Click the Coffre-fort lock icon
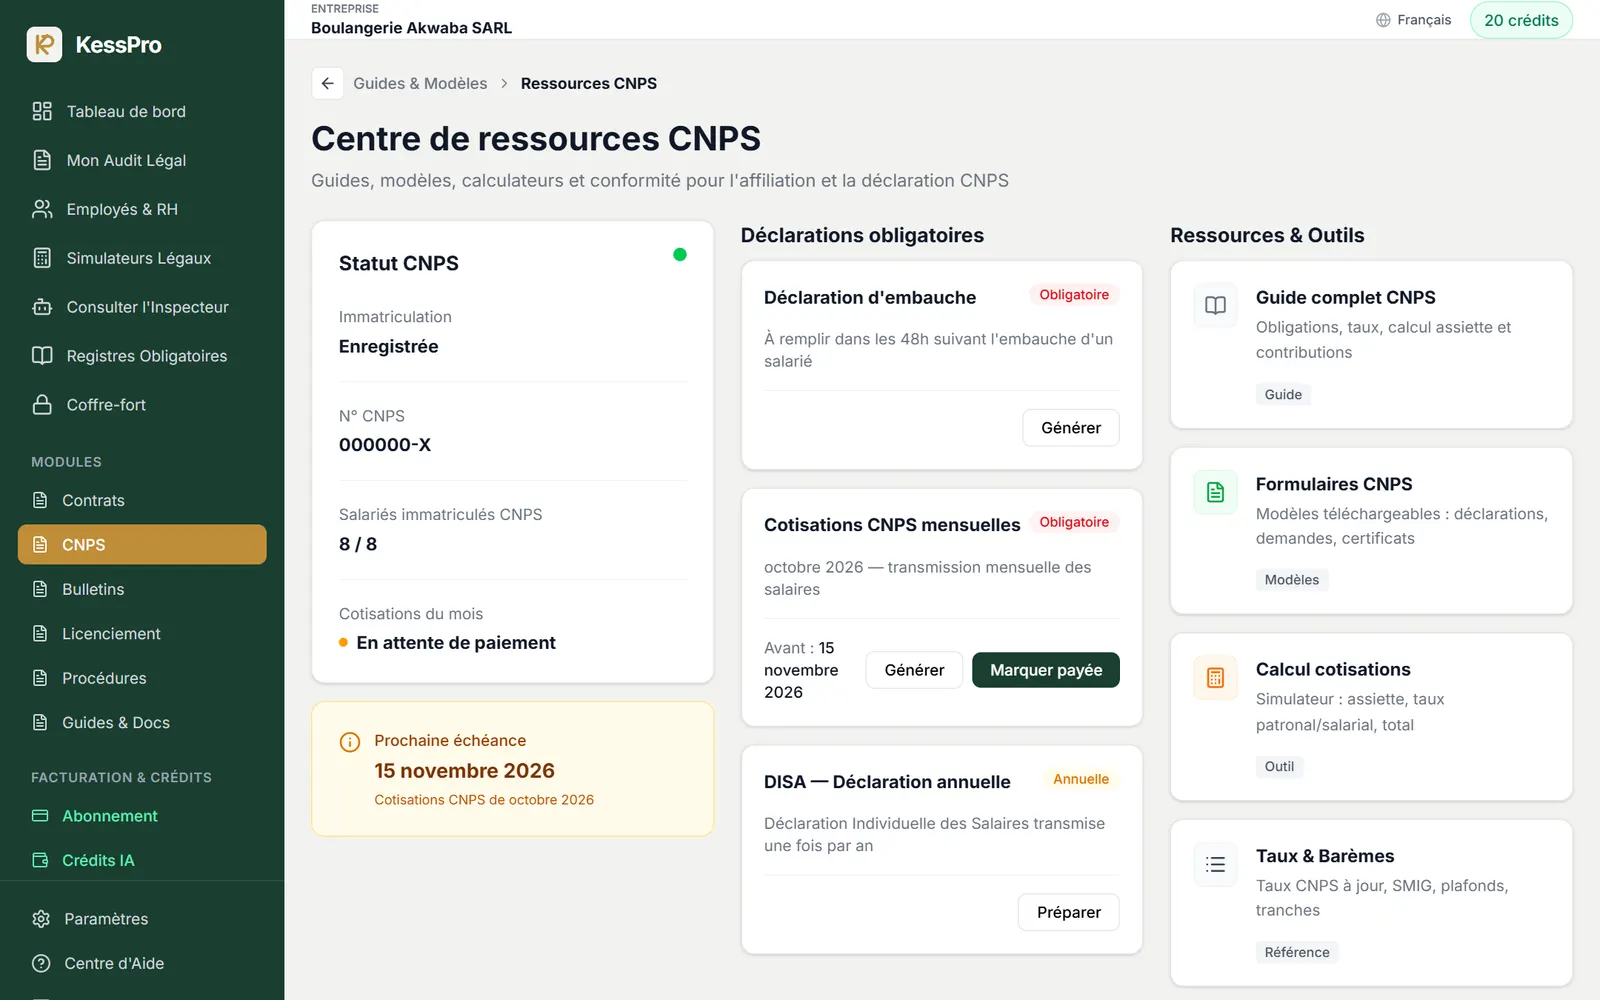The image size is (1600, 1000). (x=42, y=405)
